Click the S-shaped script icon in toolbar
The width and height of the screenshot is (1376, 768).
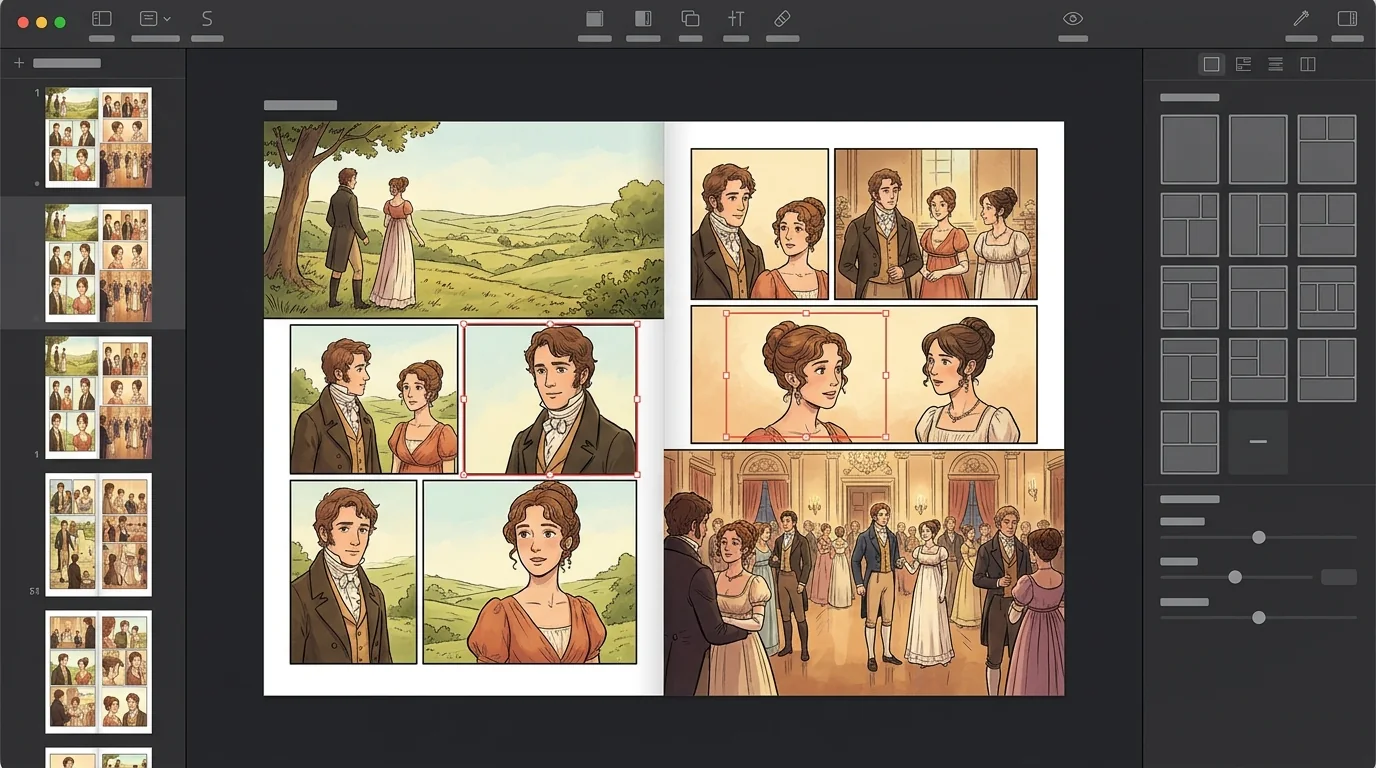(x=207, y=18)
